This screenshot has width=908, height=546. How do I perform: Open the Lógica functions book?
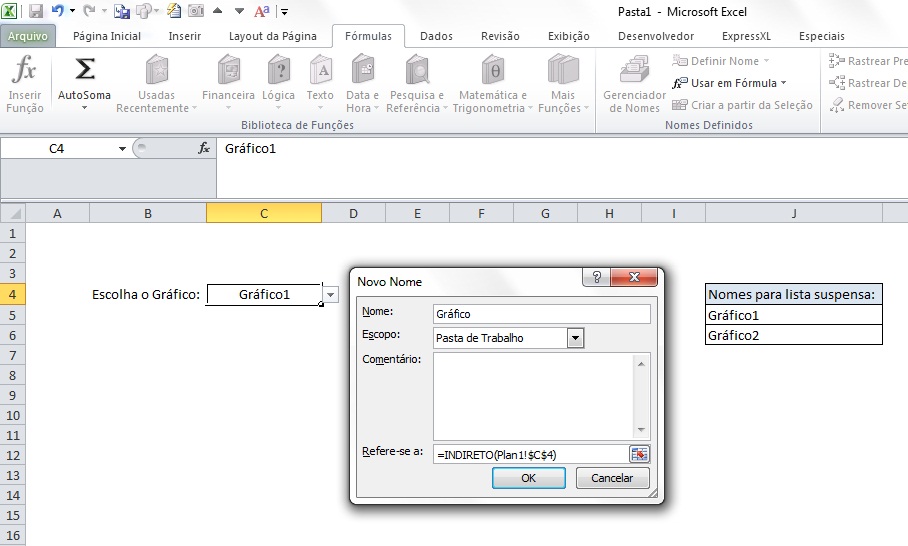tap(279, 69)
